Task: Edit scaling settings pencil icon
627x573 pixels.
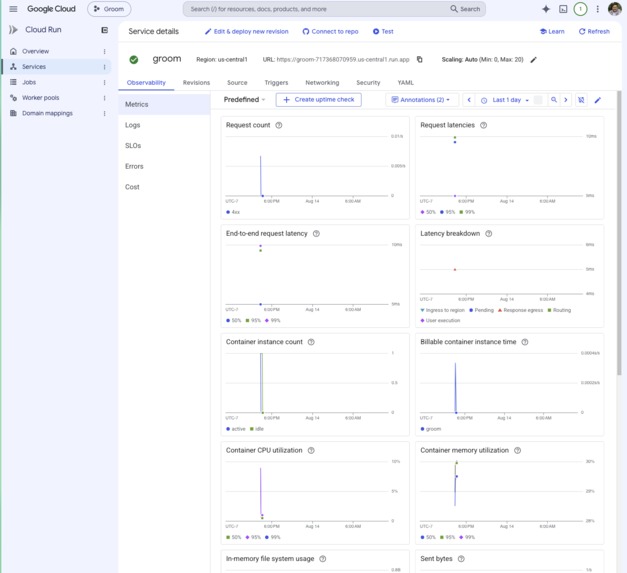Action: [x=533, y=60]
